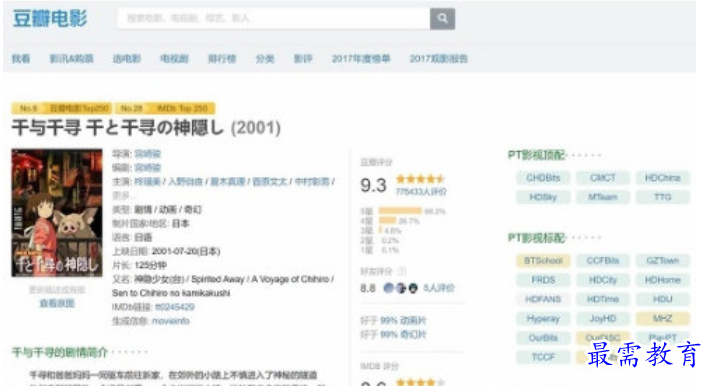The image size is (709, 386).
Task: Open the 2017观影报告 nav item
Action: [439, 59]
